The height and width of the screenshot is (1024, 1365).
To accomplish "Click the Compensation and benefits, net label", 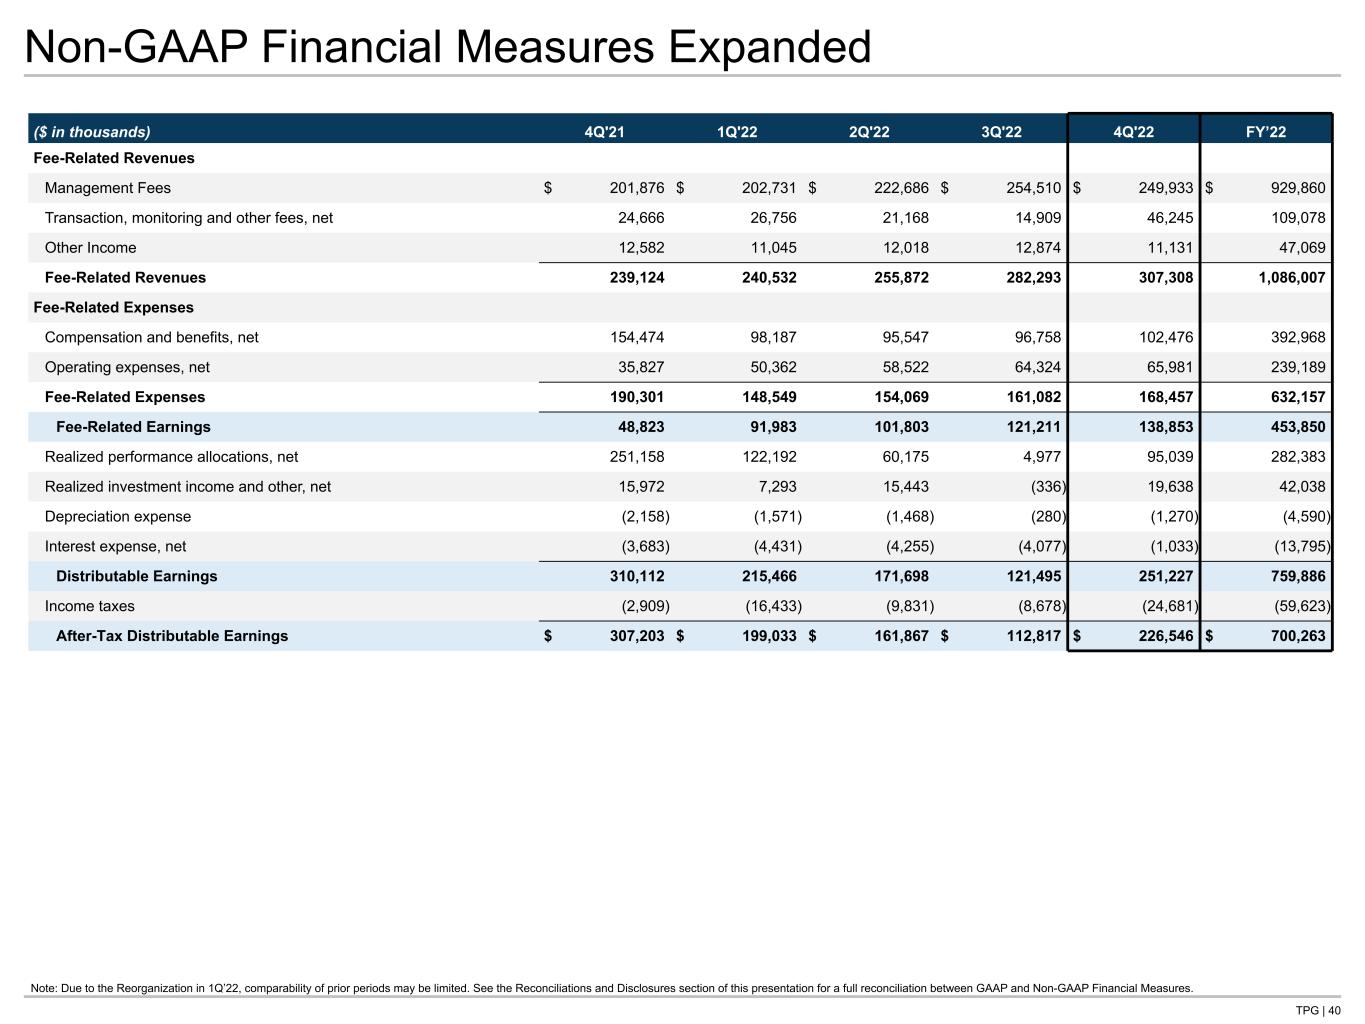I will 151,338.
